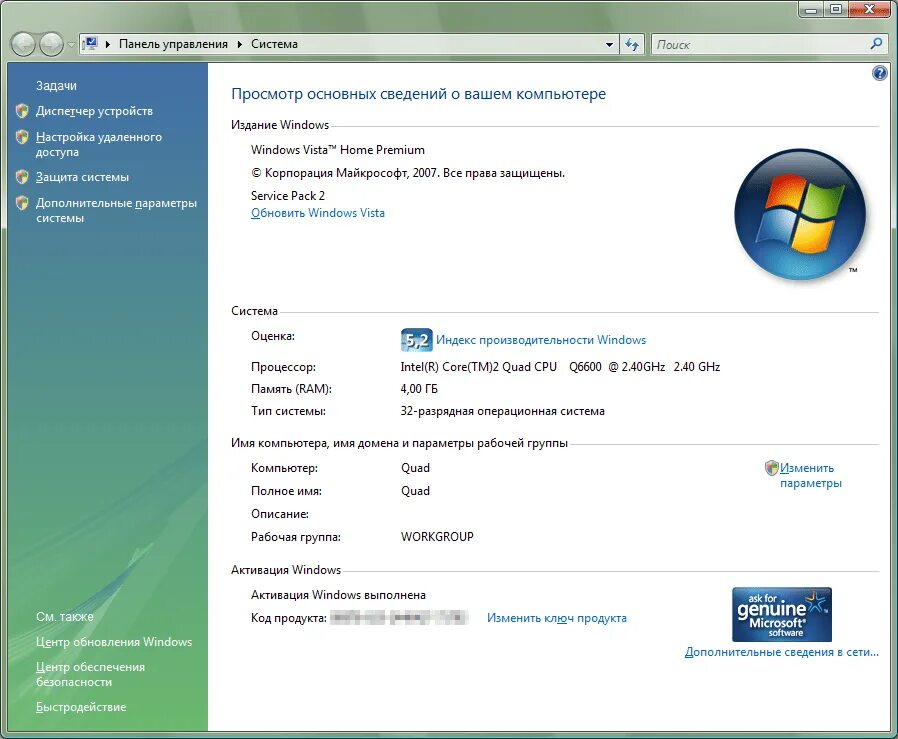Click the Quad value next to Компьютер
Screen dimensions: 898x739
(415, 468)
